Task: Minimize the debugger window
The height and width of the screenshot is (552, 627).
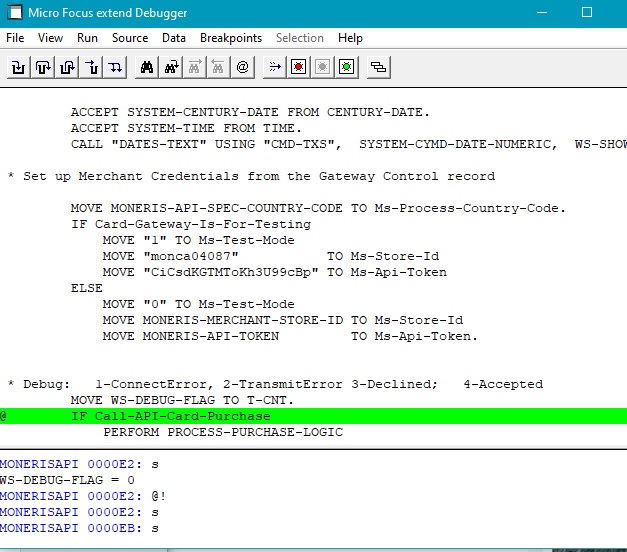Action: 542,12
